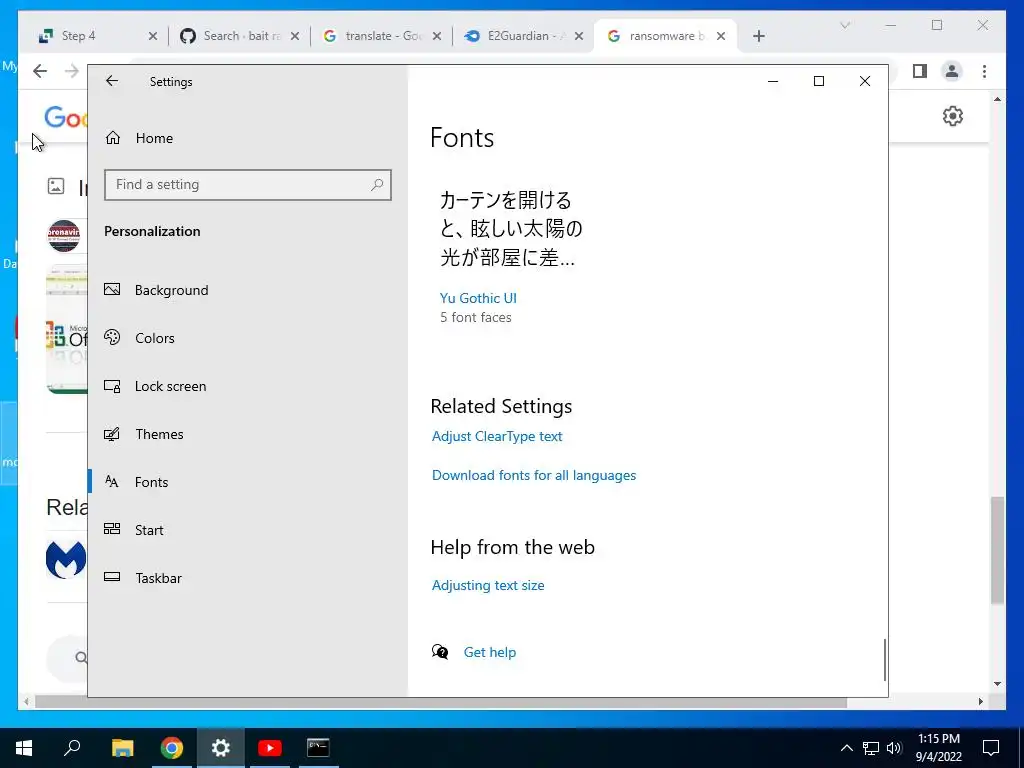Screen dimensions: 1024x768
Task: Click the Lock screen icon
Action: (x=112, y=386)
